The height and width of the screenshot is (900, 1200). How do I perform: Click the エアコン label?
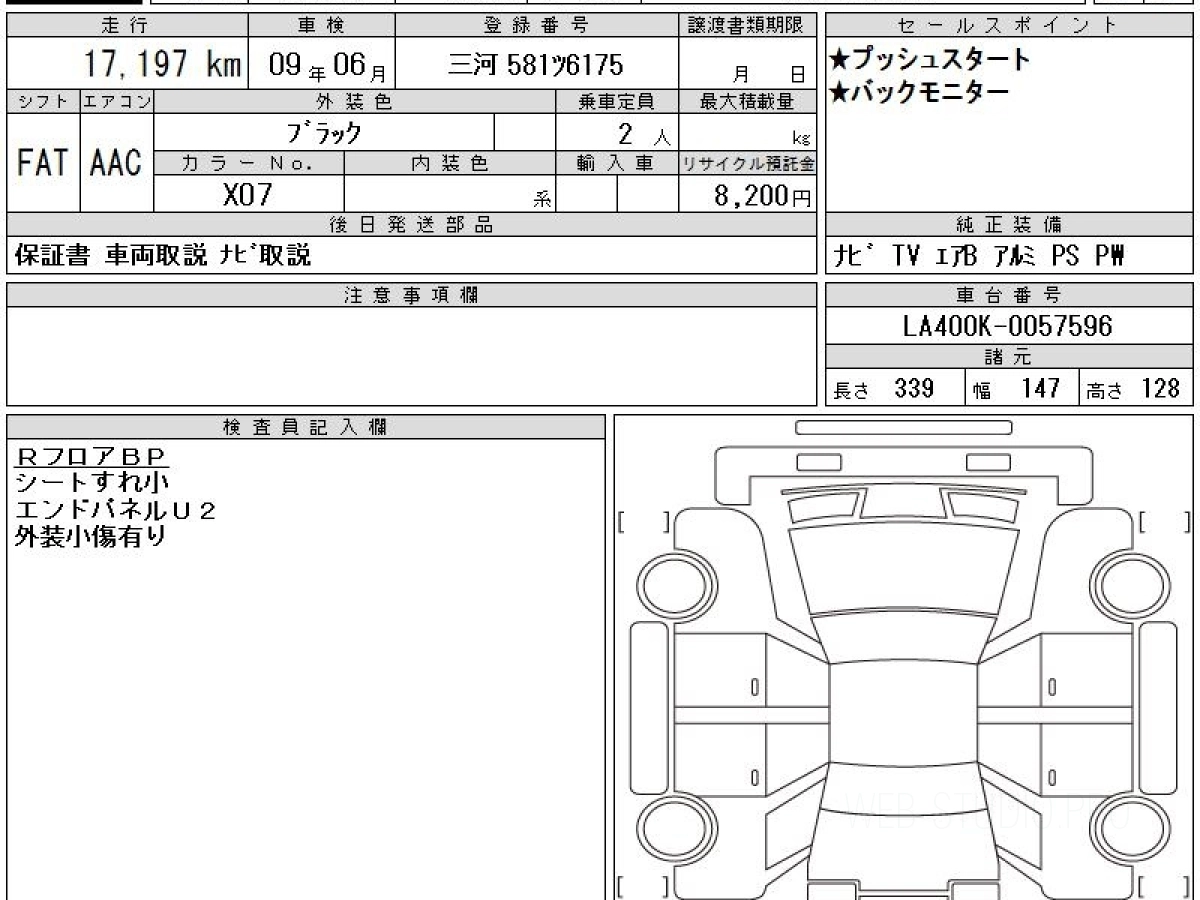(117, 101)
